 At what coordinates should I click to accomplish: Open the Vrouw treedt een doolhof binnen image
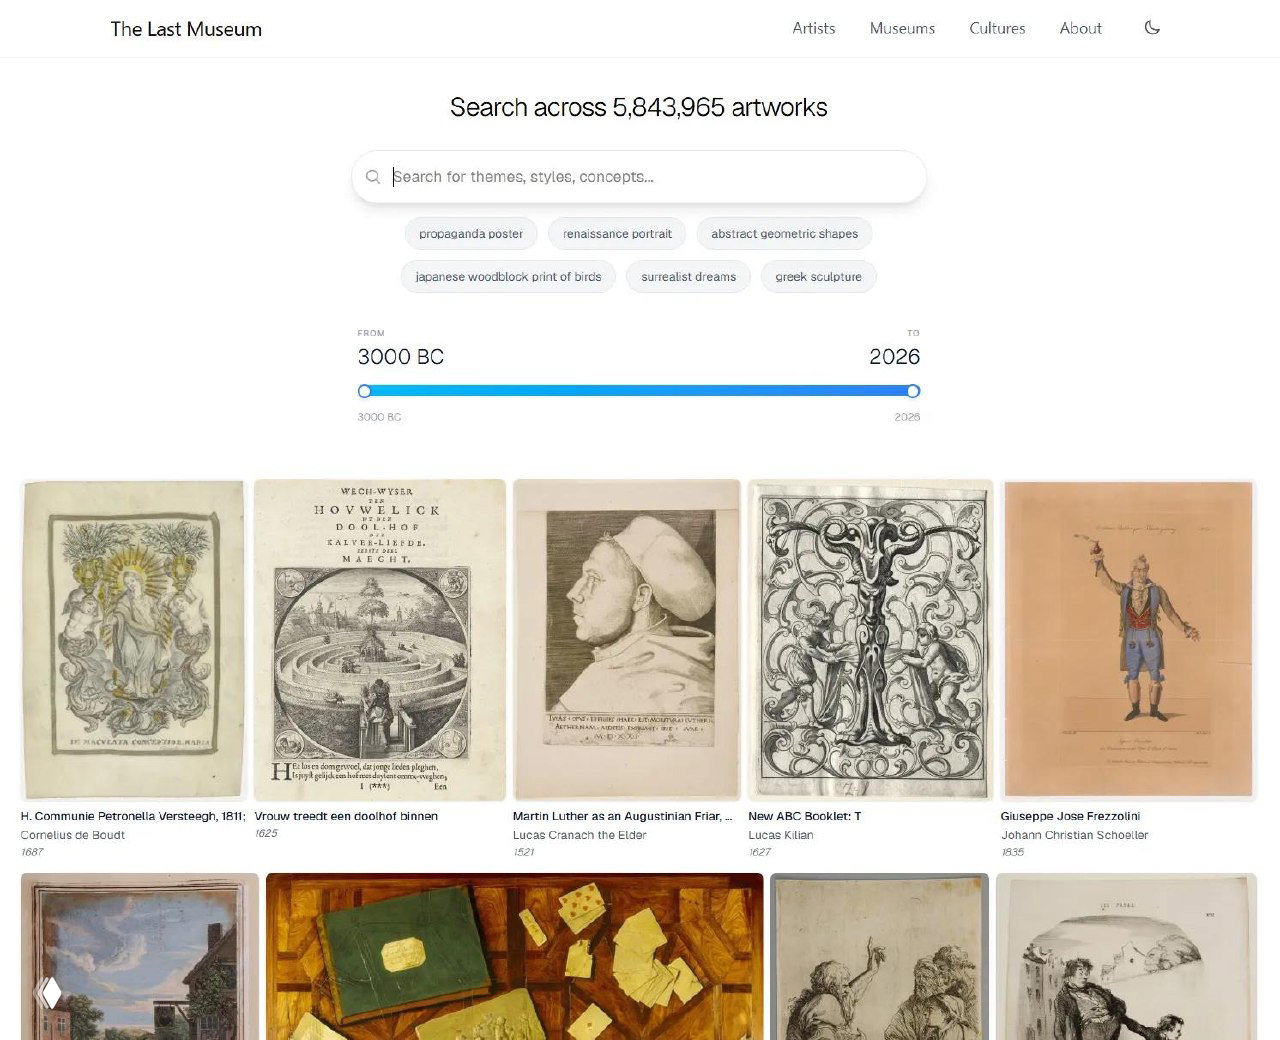pyautogui.click(x=380, y=640)
